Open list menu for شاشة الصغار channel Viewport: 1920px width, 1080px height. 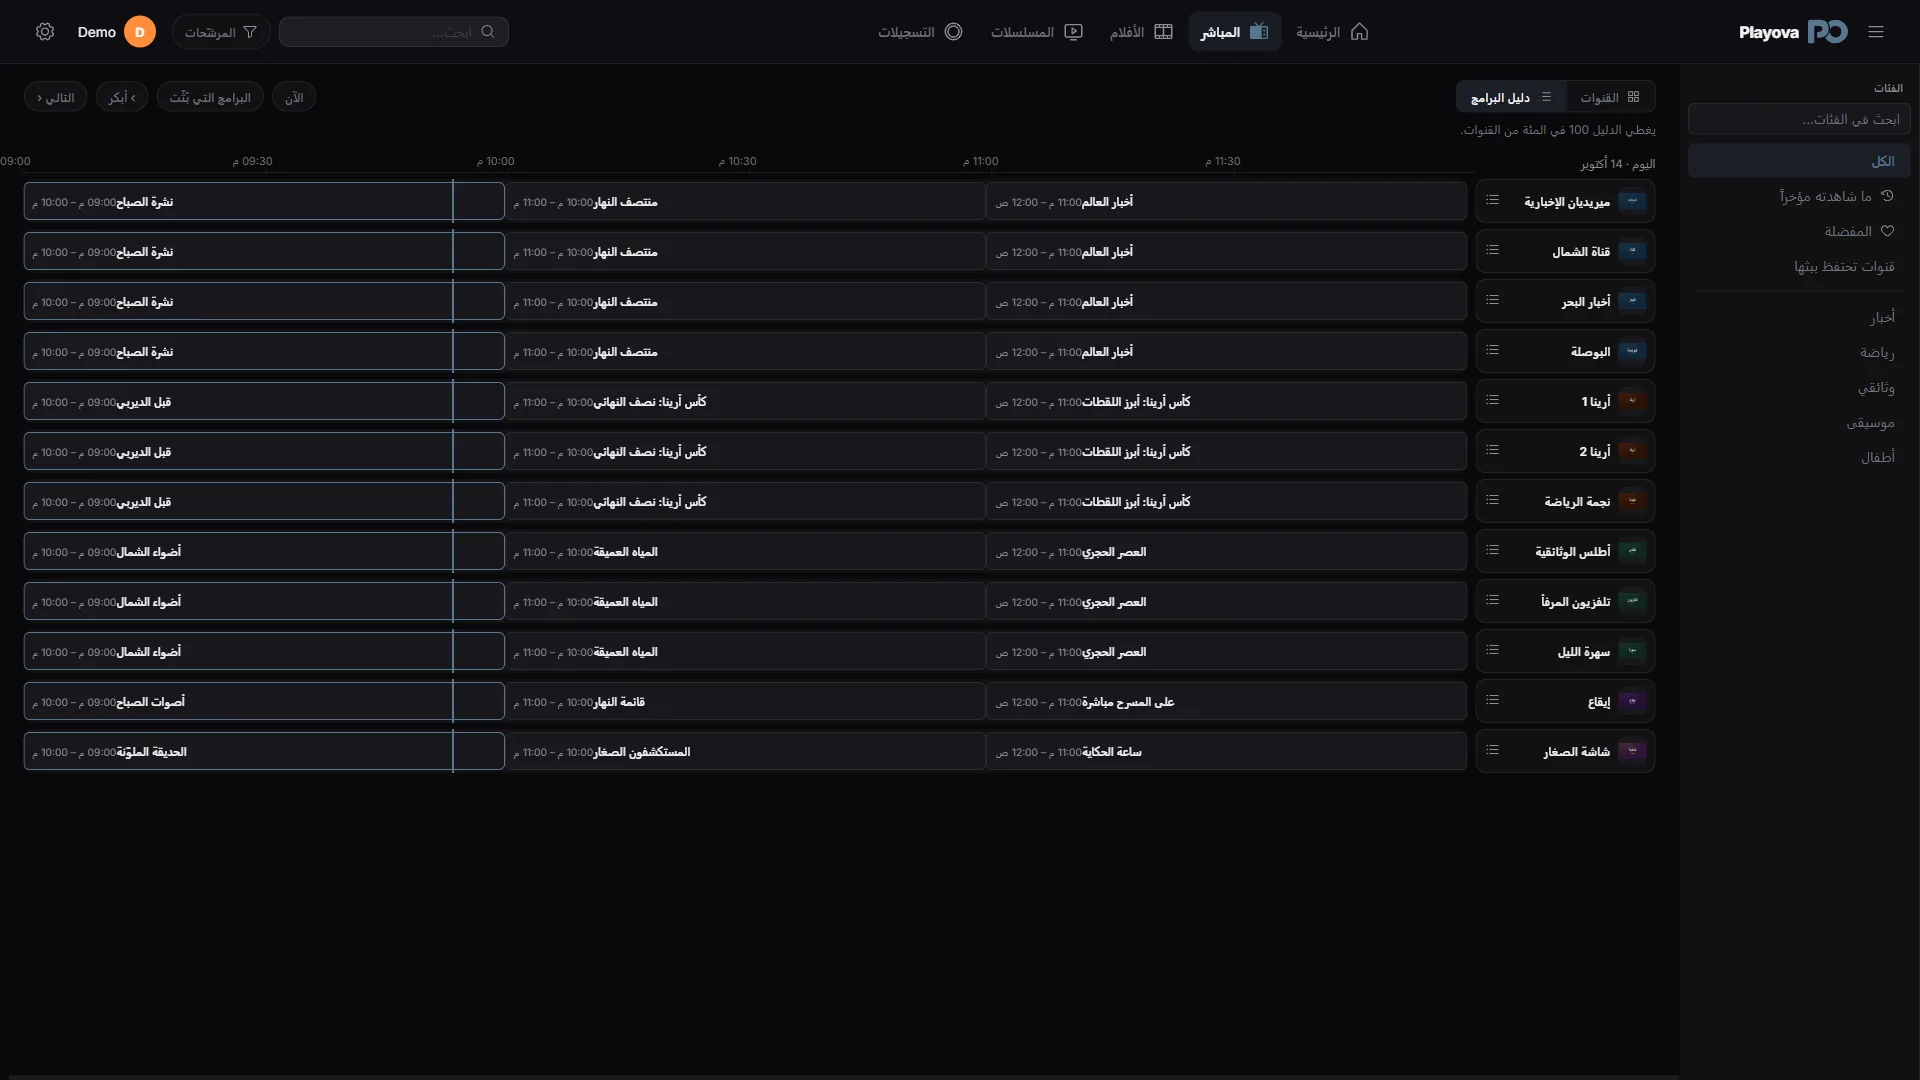pyautogui.click(x=1492, y=751)
